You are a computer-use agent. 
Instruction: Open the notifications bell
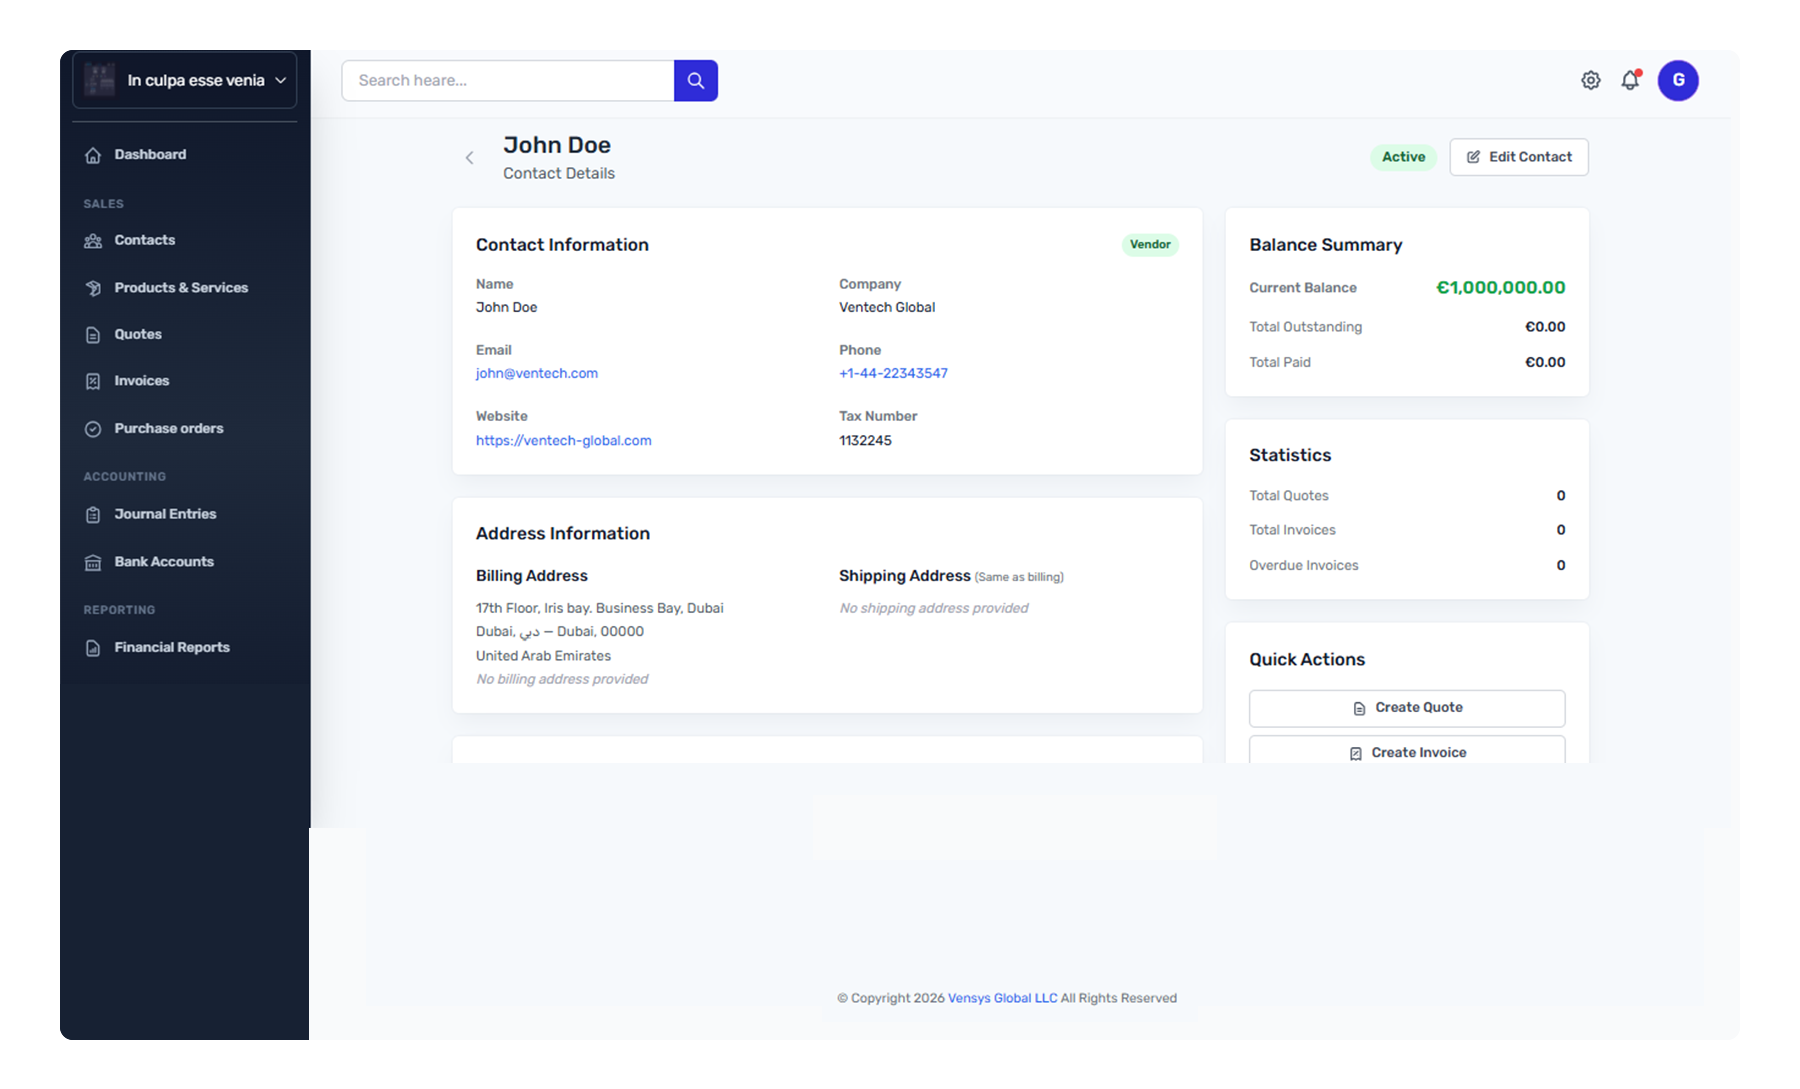1630,81
